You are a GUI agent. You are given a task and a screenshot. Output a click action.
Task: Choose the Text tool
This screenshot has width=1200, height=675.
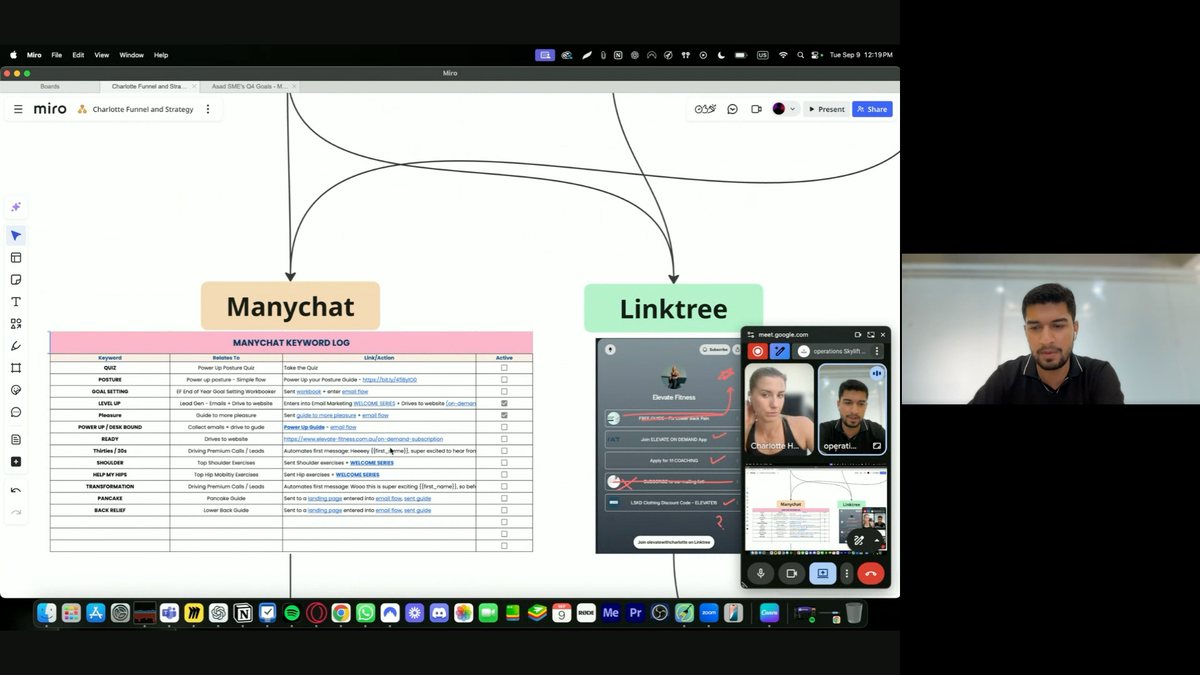coord(16,302)
